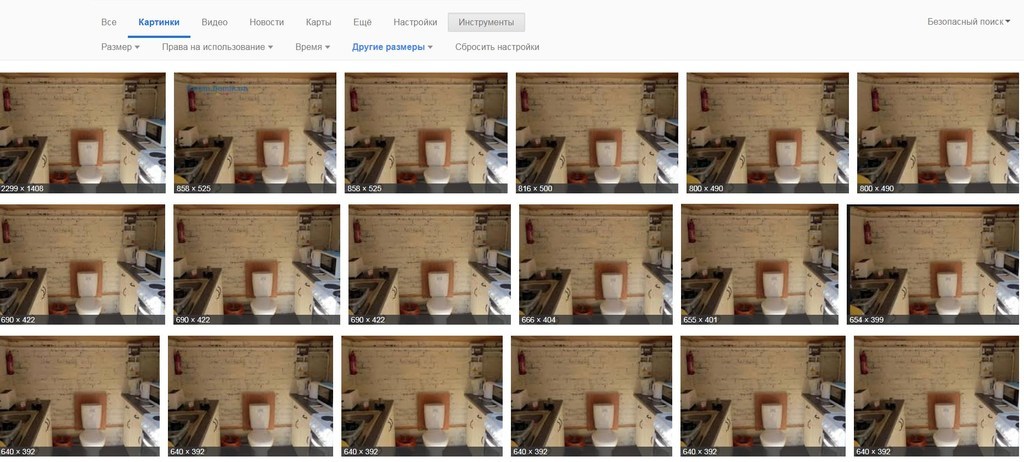The image size is (1024, 462).
Task: Open the Карты tab
Action: [x=318, y=22]
